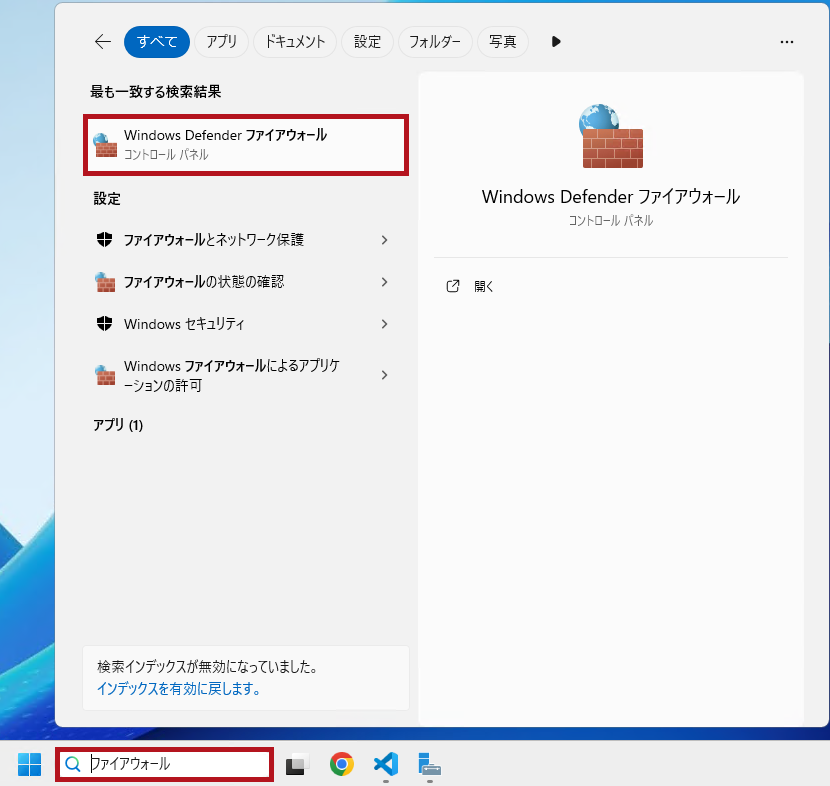Click the taskbar search box ファイアウォール
Viewport: 830px width, 786px height.
(x=165, y=764)
